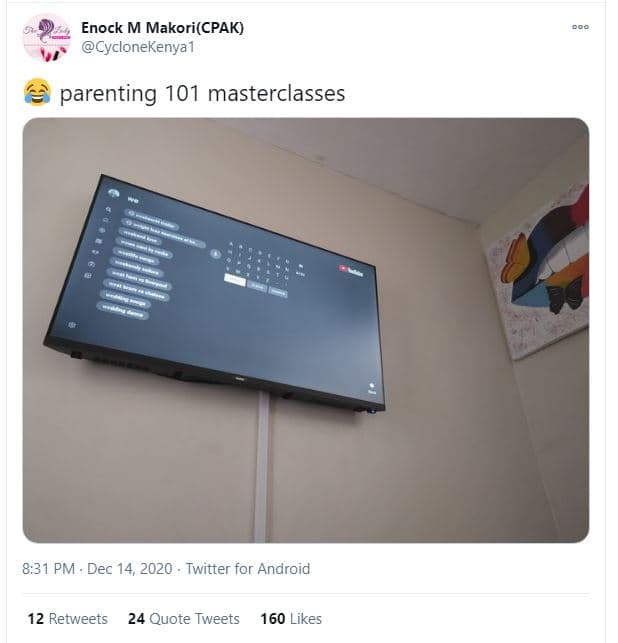Open the display name Enock M Makori(CPAK)

[x=162, y=28]
